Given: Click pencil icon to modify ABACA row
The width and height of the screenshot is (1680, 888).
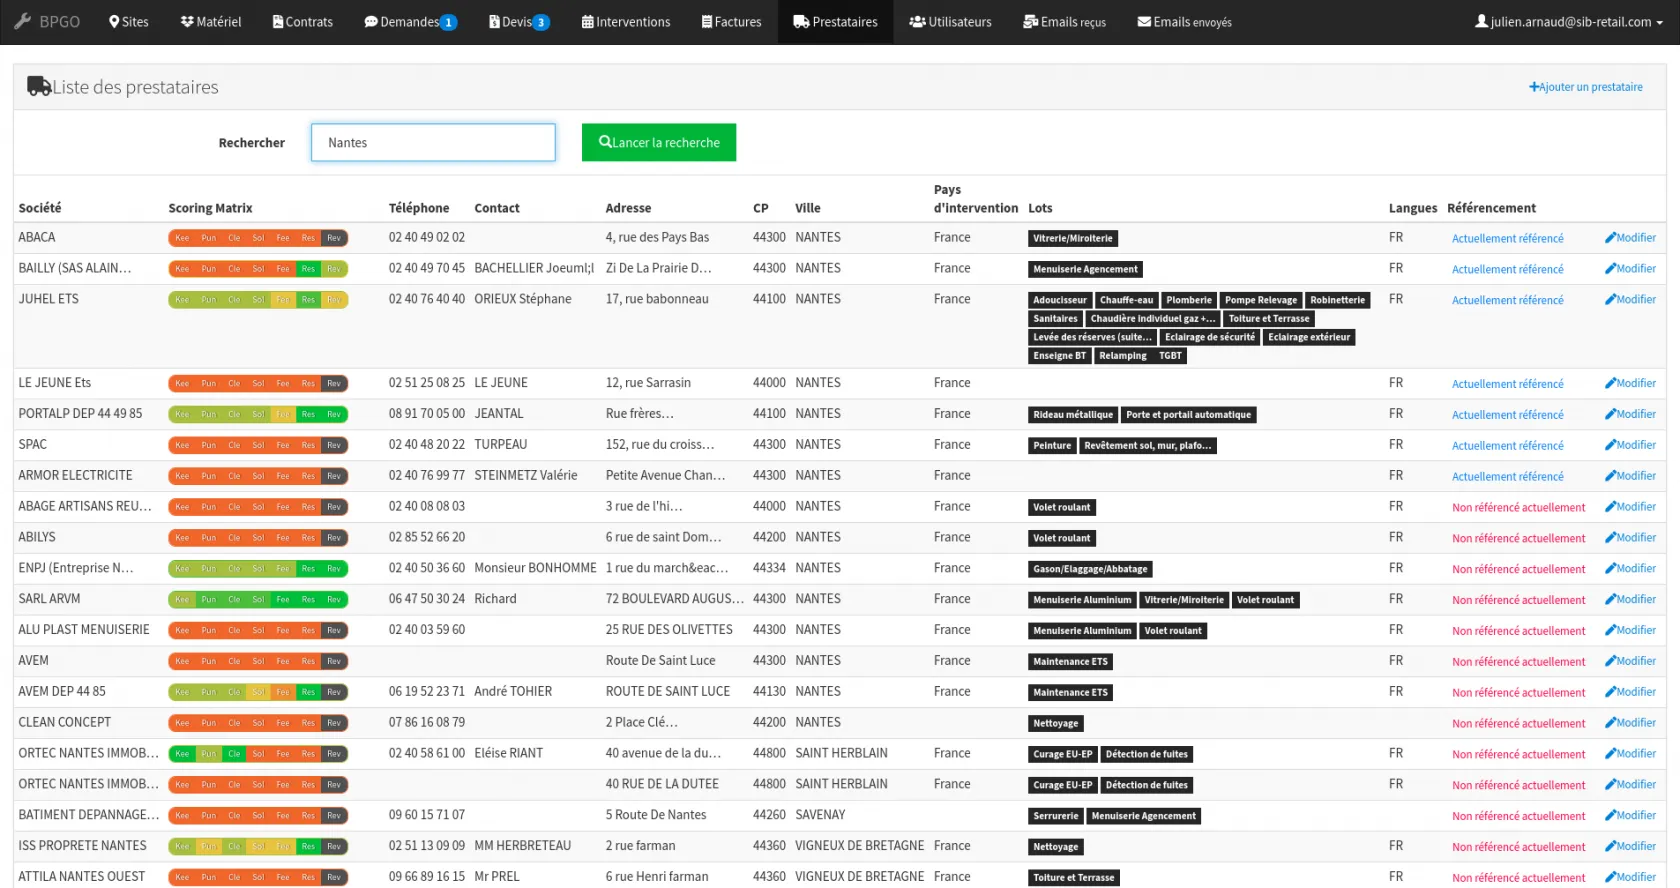Looking at the screenshot, I should (1610, 238).
